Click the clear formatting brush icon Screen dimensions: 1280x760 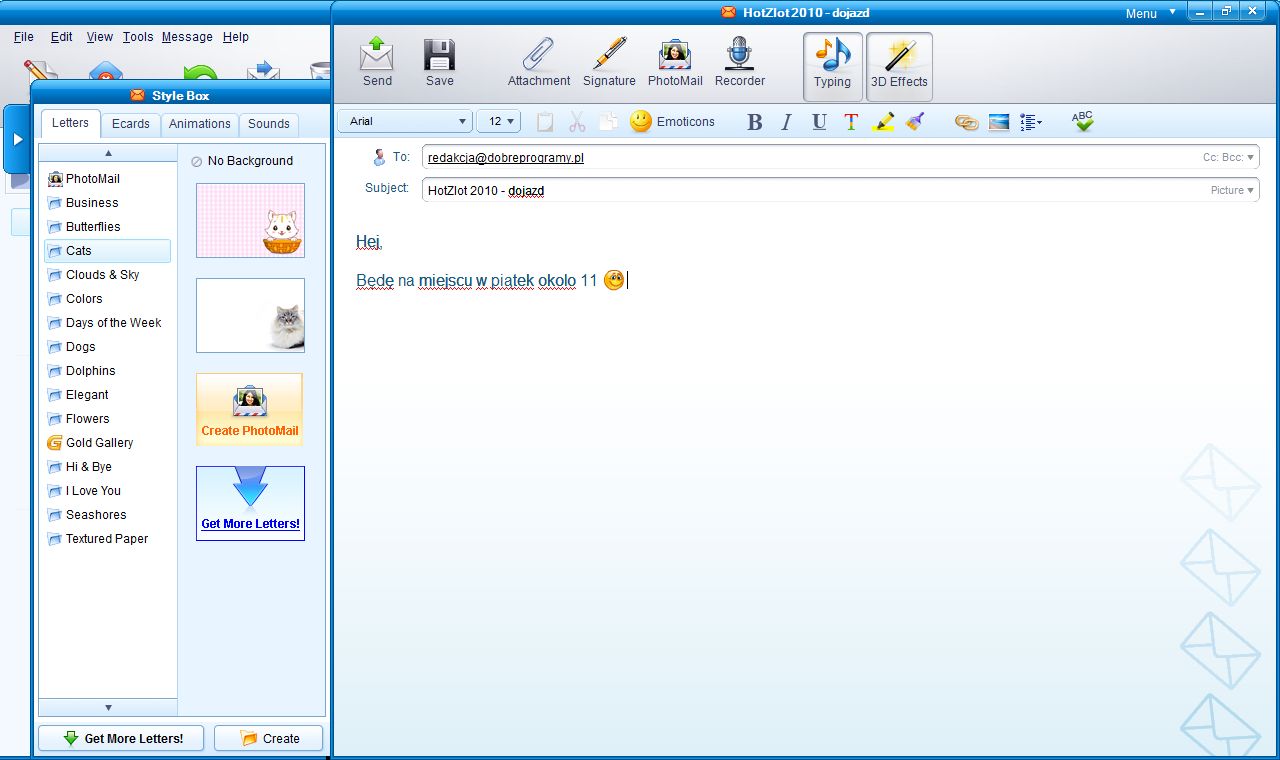click(915, 122)
